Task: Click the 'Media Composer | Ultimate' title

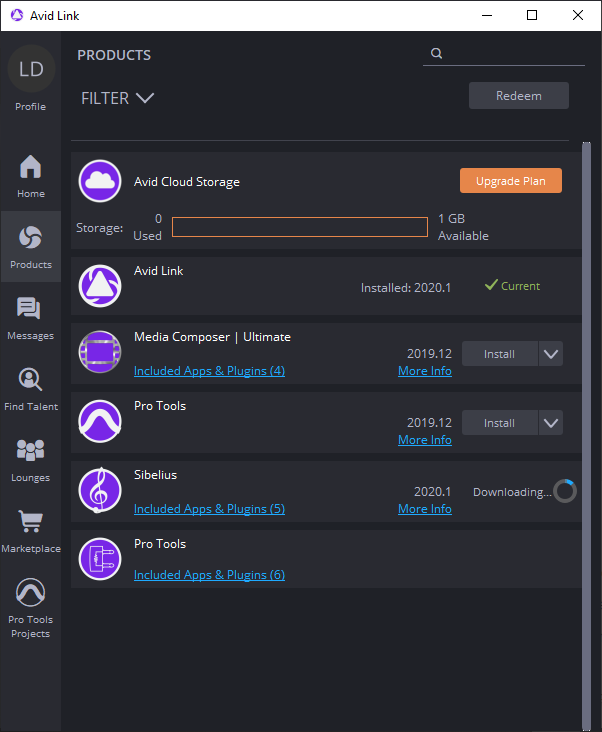Action: click(212, 337)
